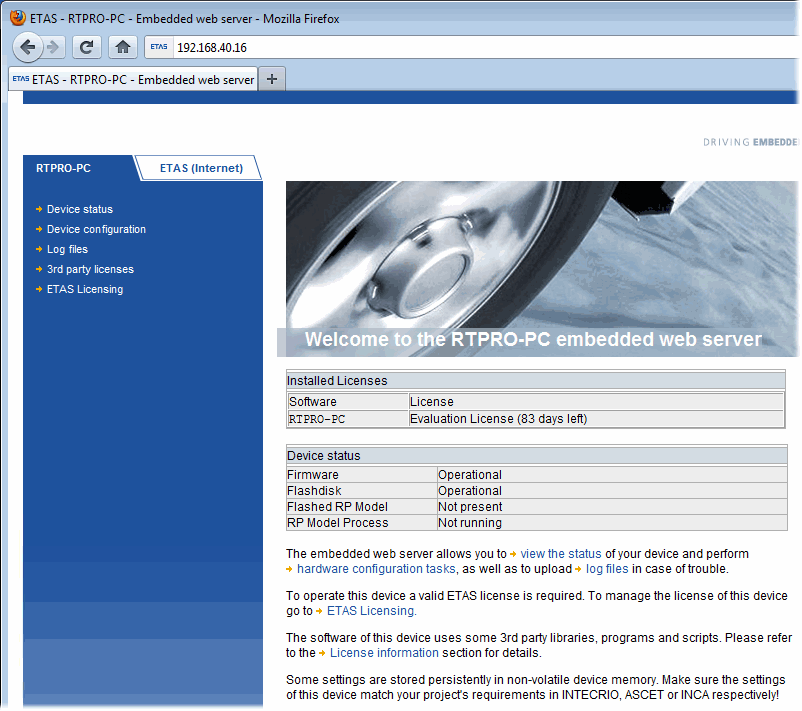Open ETAS Licensing in the sidebar
Image resolution: width=802 pixels, height=711 pixels.
(x=85, y=289)
